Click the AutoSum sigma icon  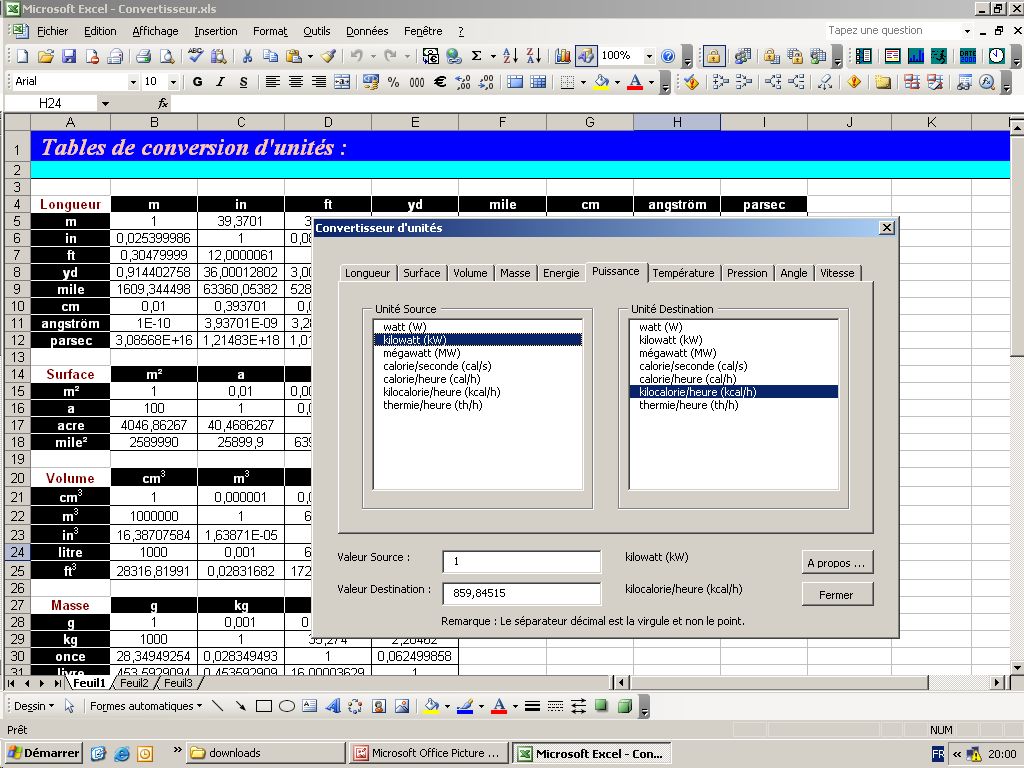477,56
